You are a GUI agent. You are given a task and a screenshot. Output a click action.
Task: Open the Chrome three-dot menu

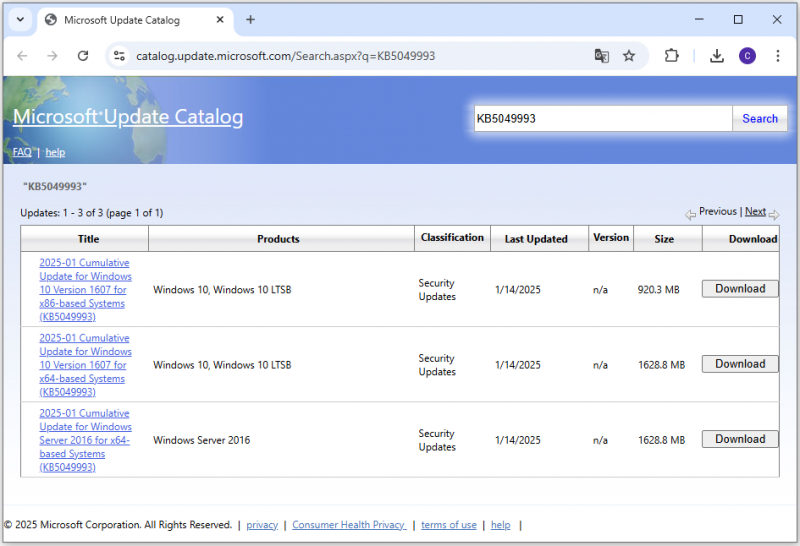pyautogui.click(x=778, y=56)
